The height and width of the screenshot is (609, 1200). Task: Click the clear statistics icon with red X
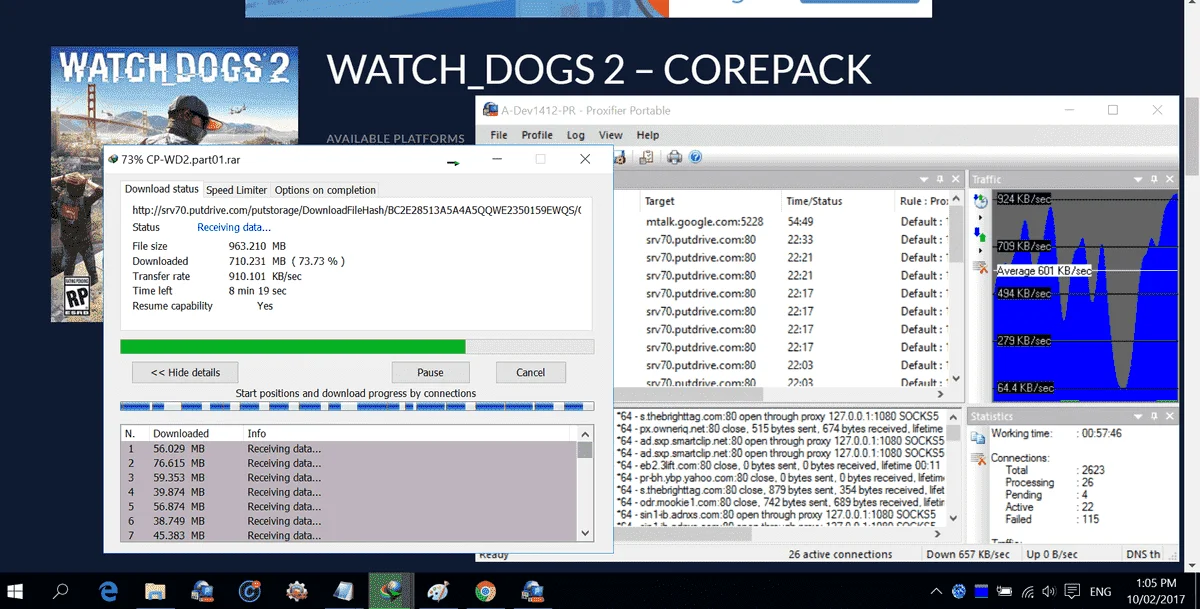coord(978,458)
